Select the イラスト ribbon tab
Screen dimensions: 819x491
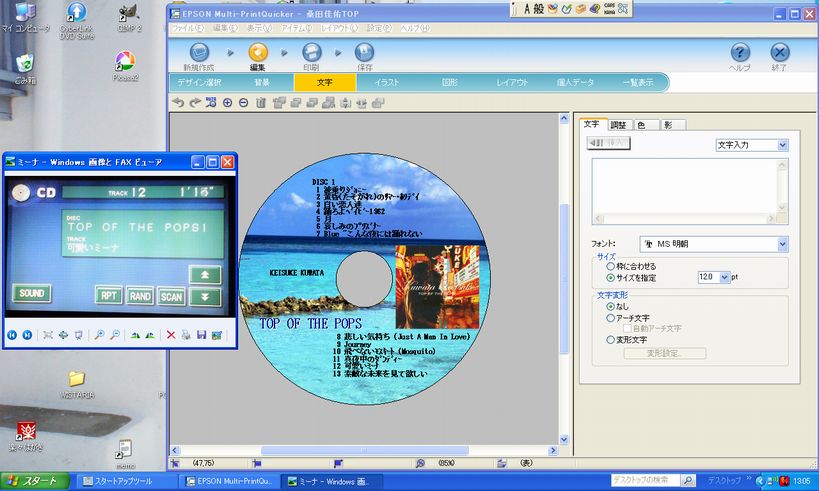point(387,83)
